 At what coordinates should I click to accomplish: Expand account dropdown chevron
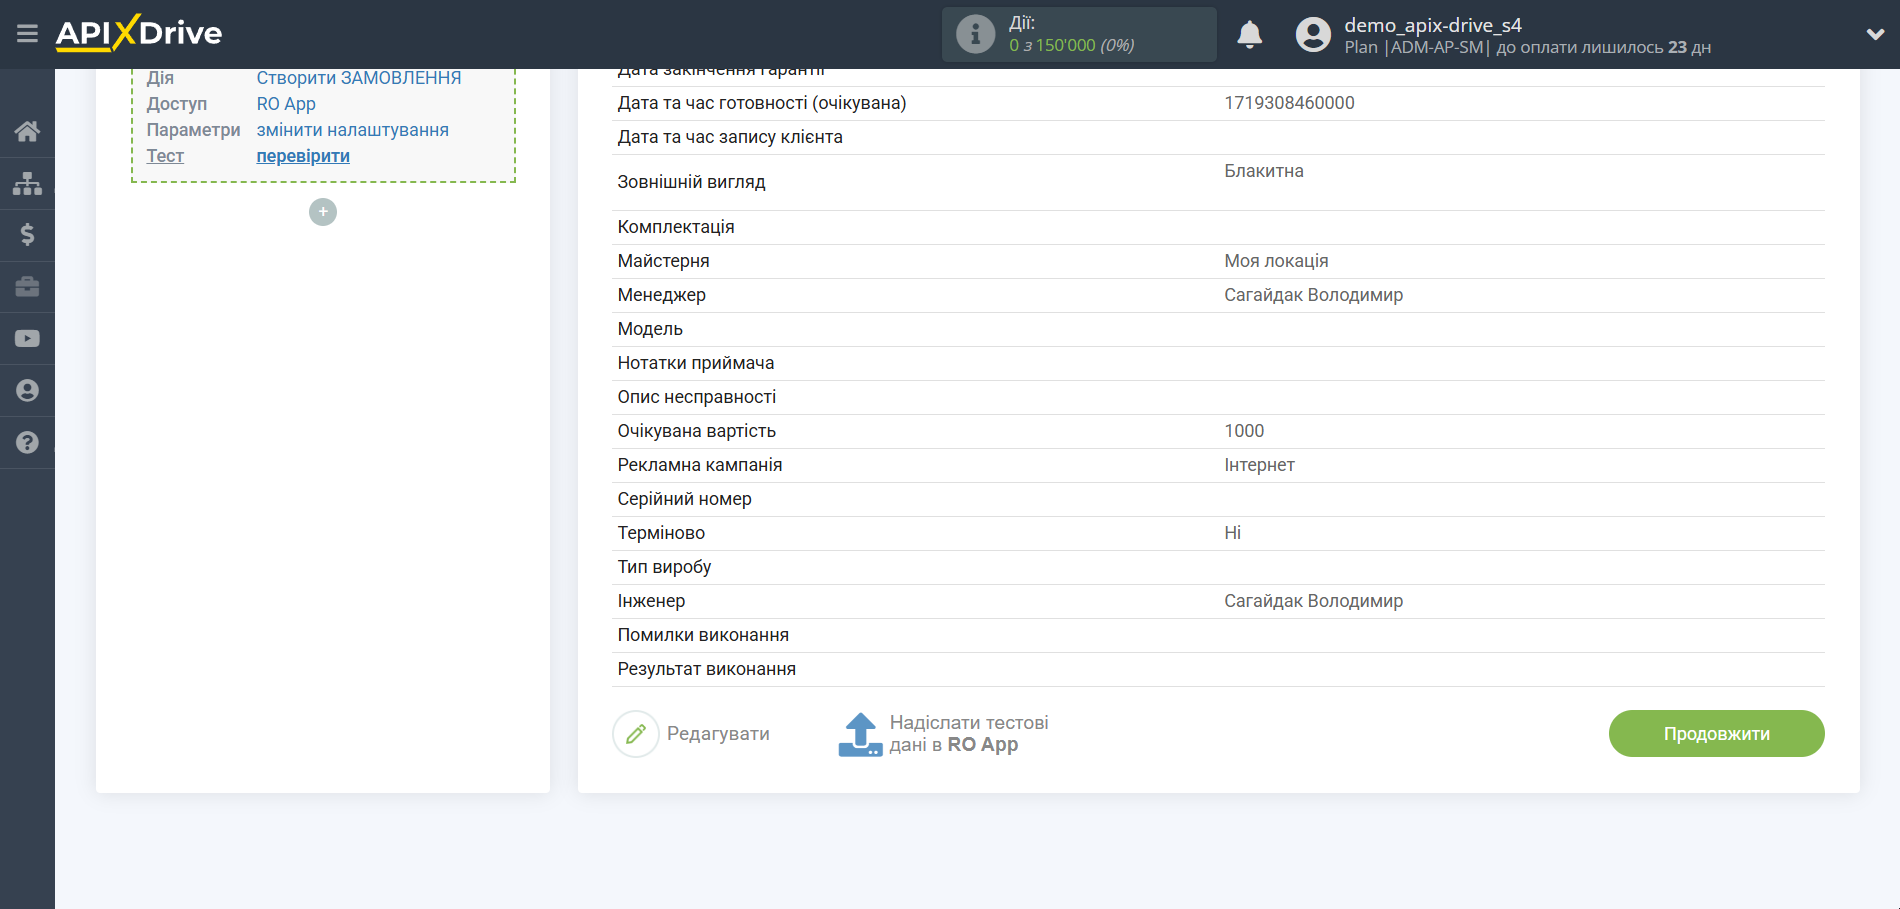1875,34
